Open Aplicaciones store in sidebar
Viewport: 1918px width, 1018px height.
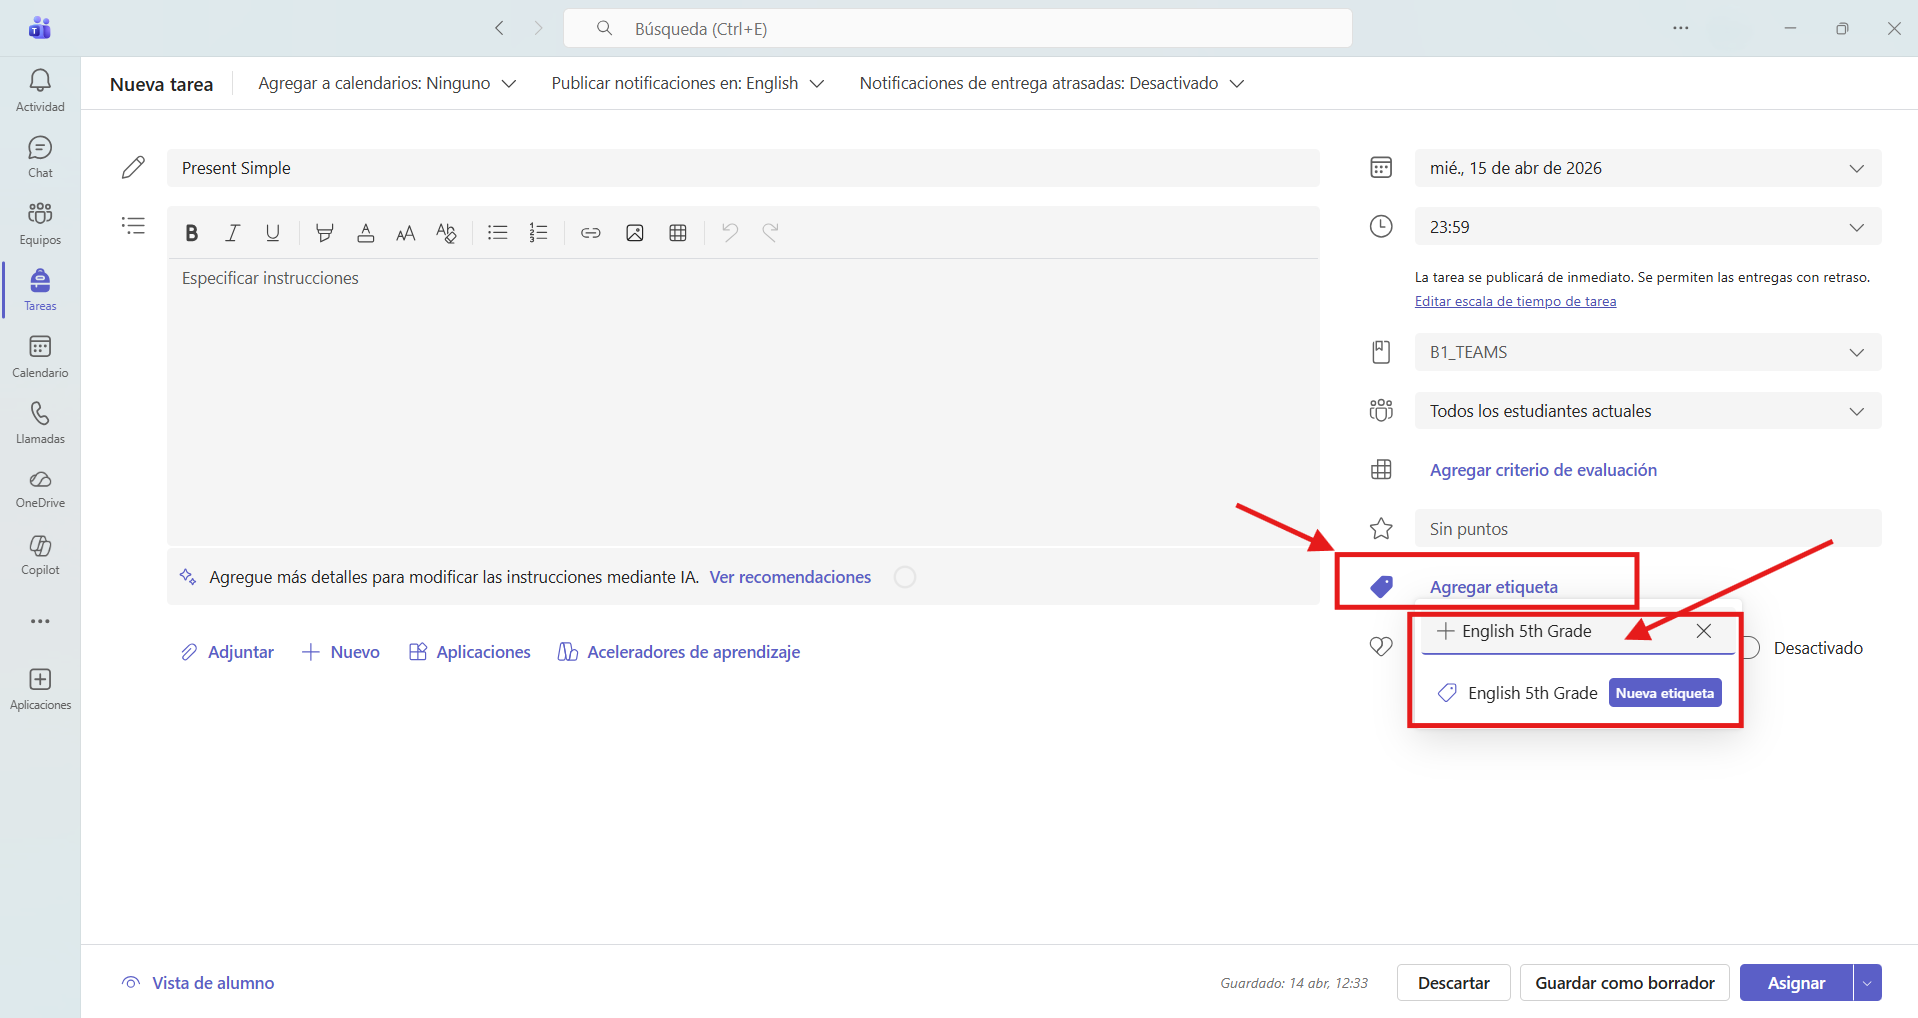pos(40,689)
